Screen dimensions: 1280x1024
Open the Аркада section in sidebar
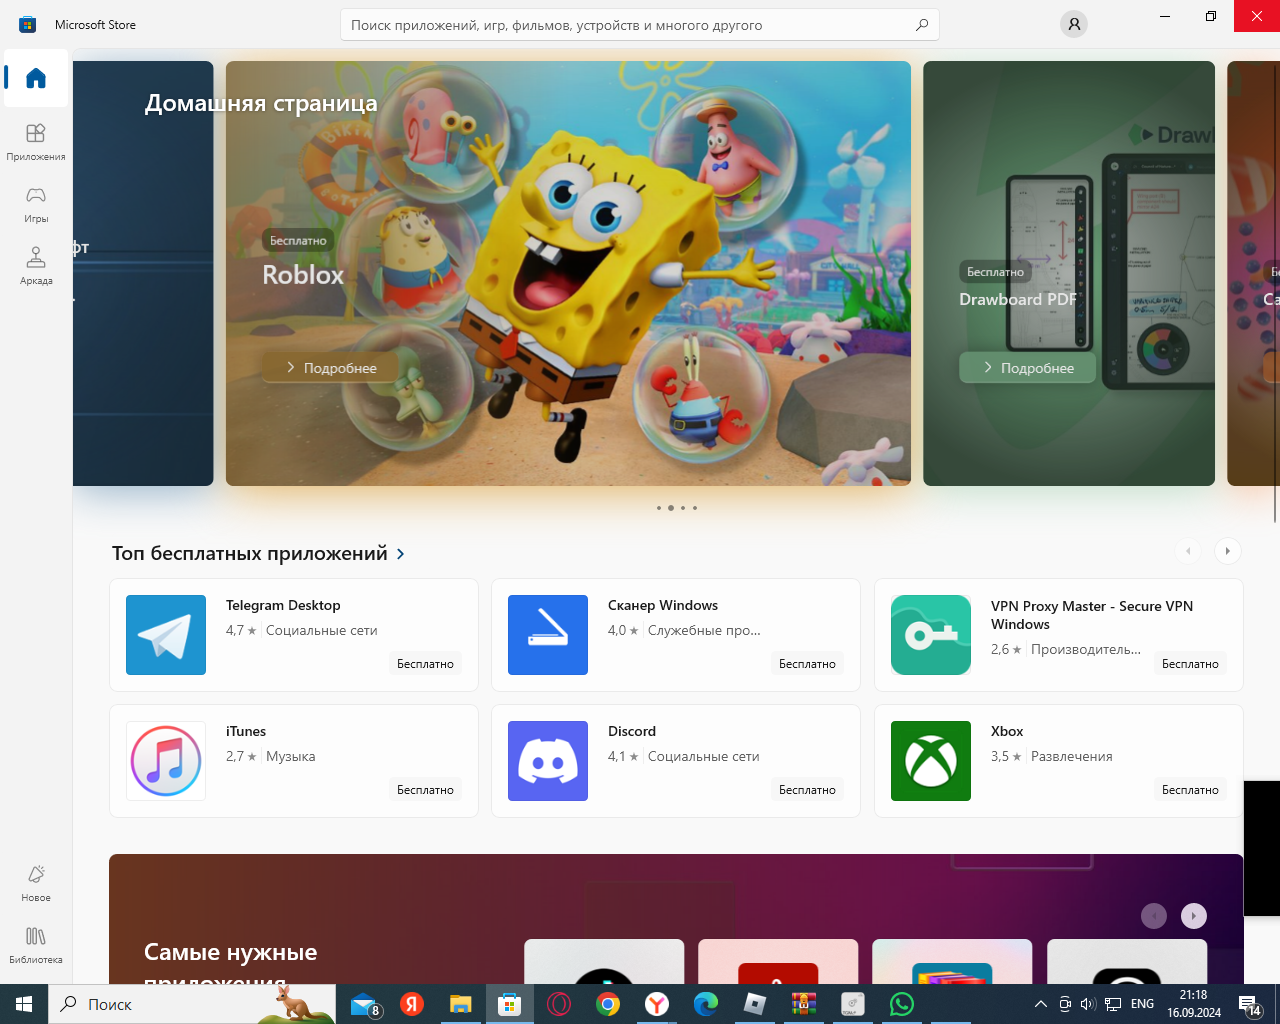[36, 265]
